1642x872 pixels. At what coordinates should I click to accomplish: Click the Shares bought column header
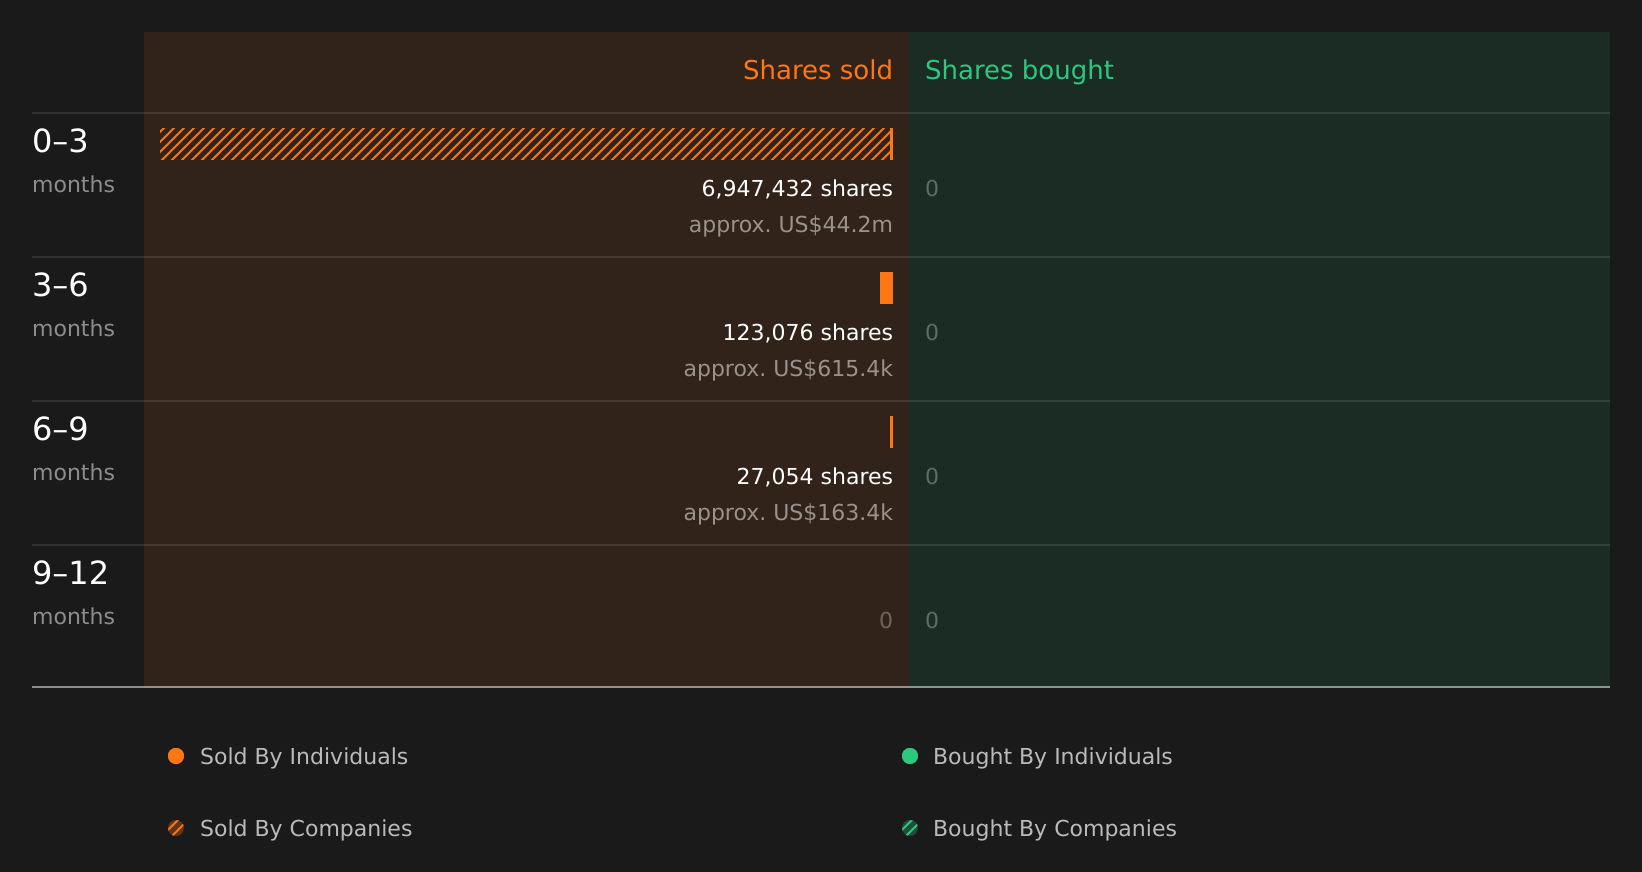[x=1019, y=70]
